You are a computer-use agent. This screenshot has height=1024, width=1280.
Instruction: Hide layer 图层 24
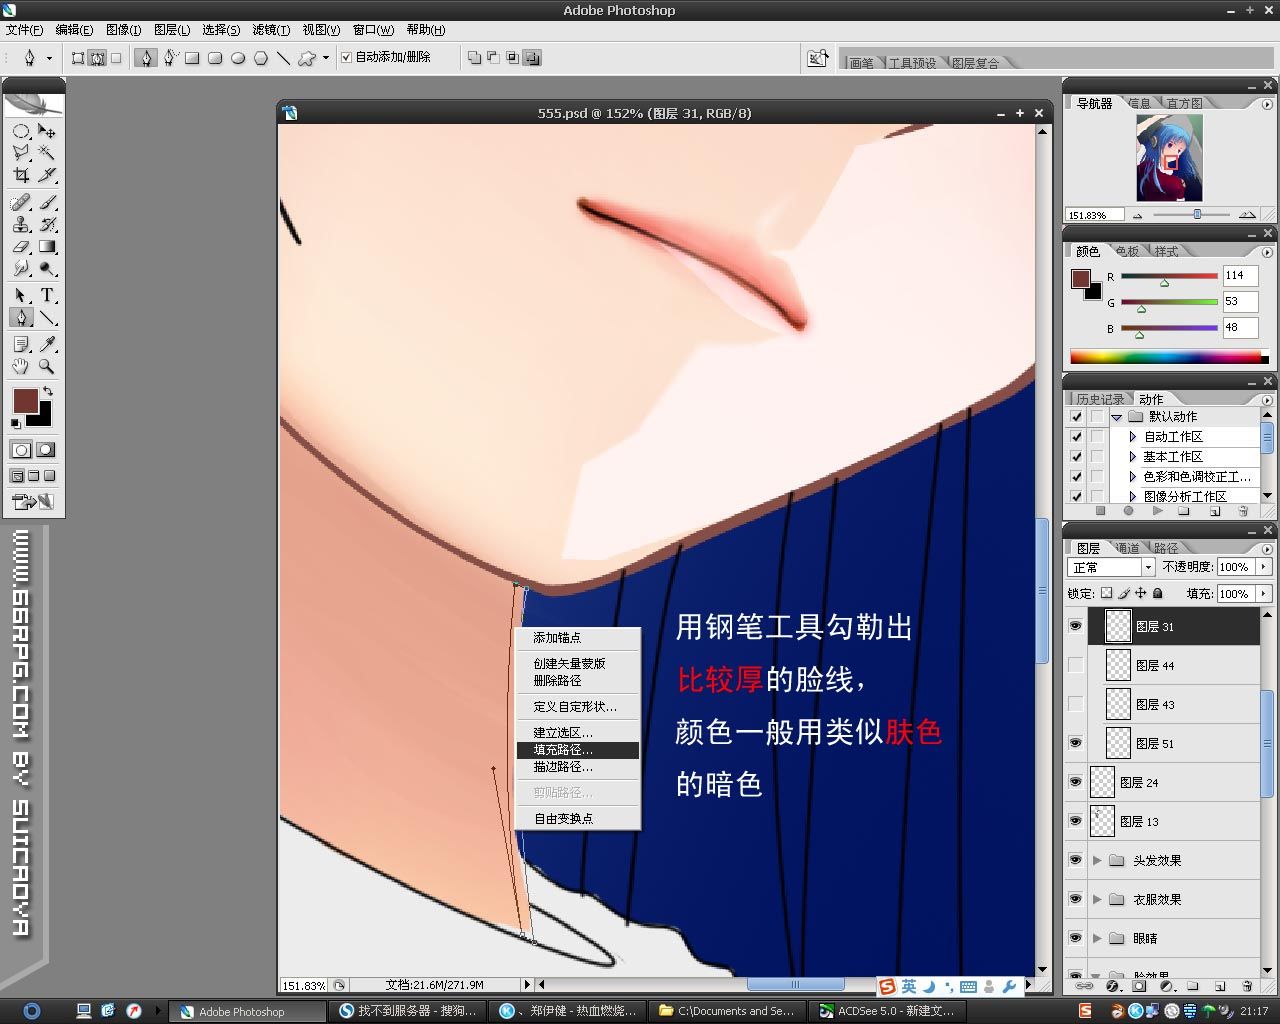point(1076,782)
